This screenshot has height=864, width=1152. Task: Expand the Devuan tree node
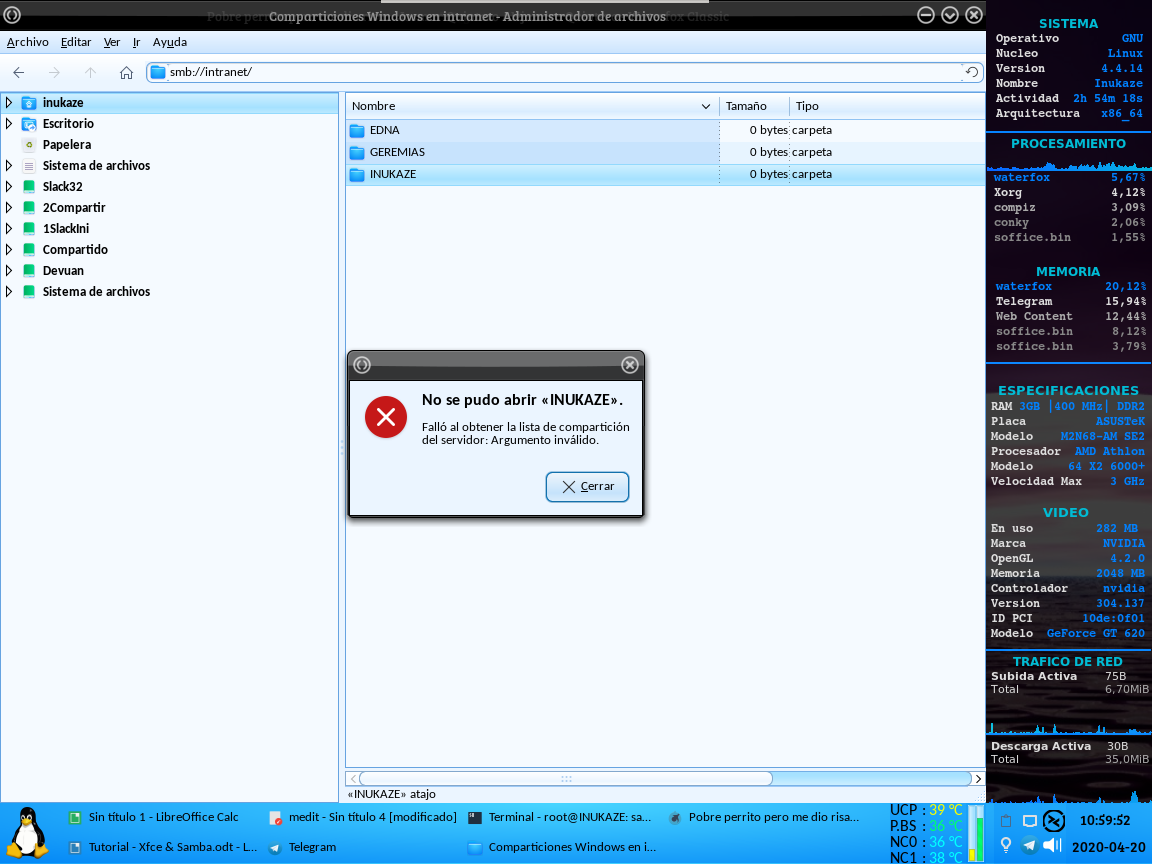click(9, 270)
